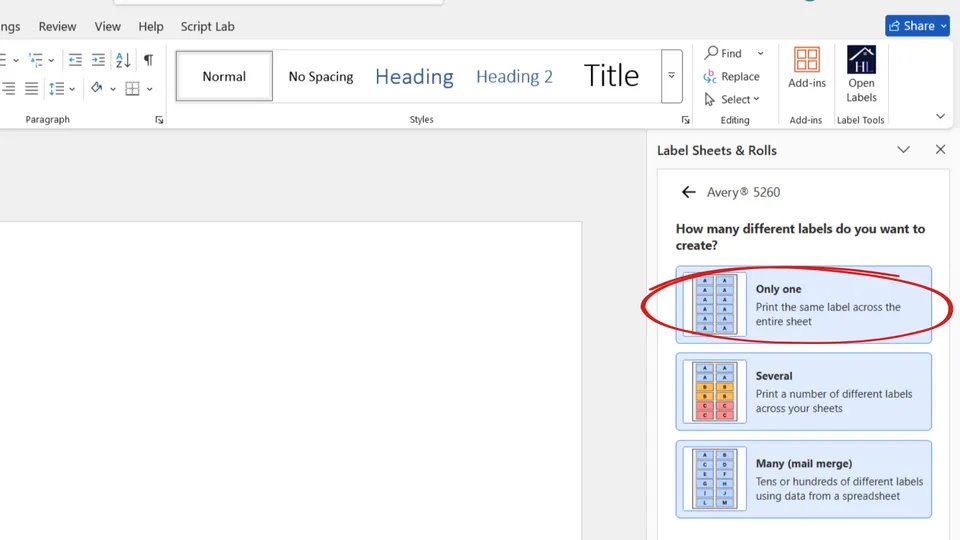The height and width of the screenshot is (540, 960).
Task: Apply justify alignment
Action: (31, 89)
